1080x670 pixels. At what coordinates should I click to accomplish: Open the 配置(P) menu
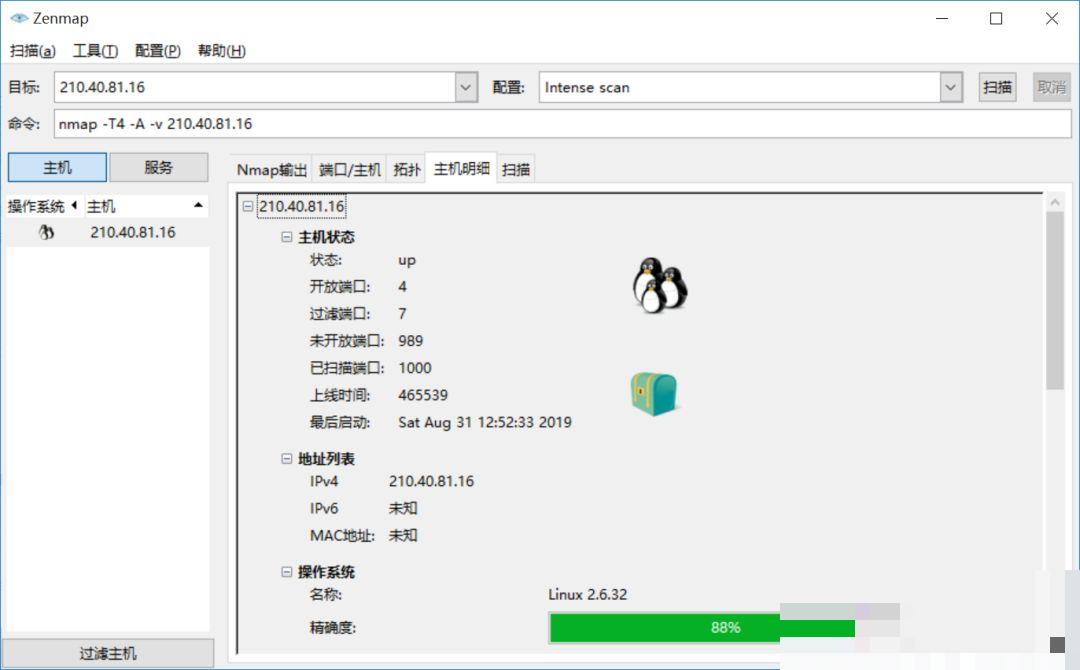pos(158,51)
